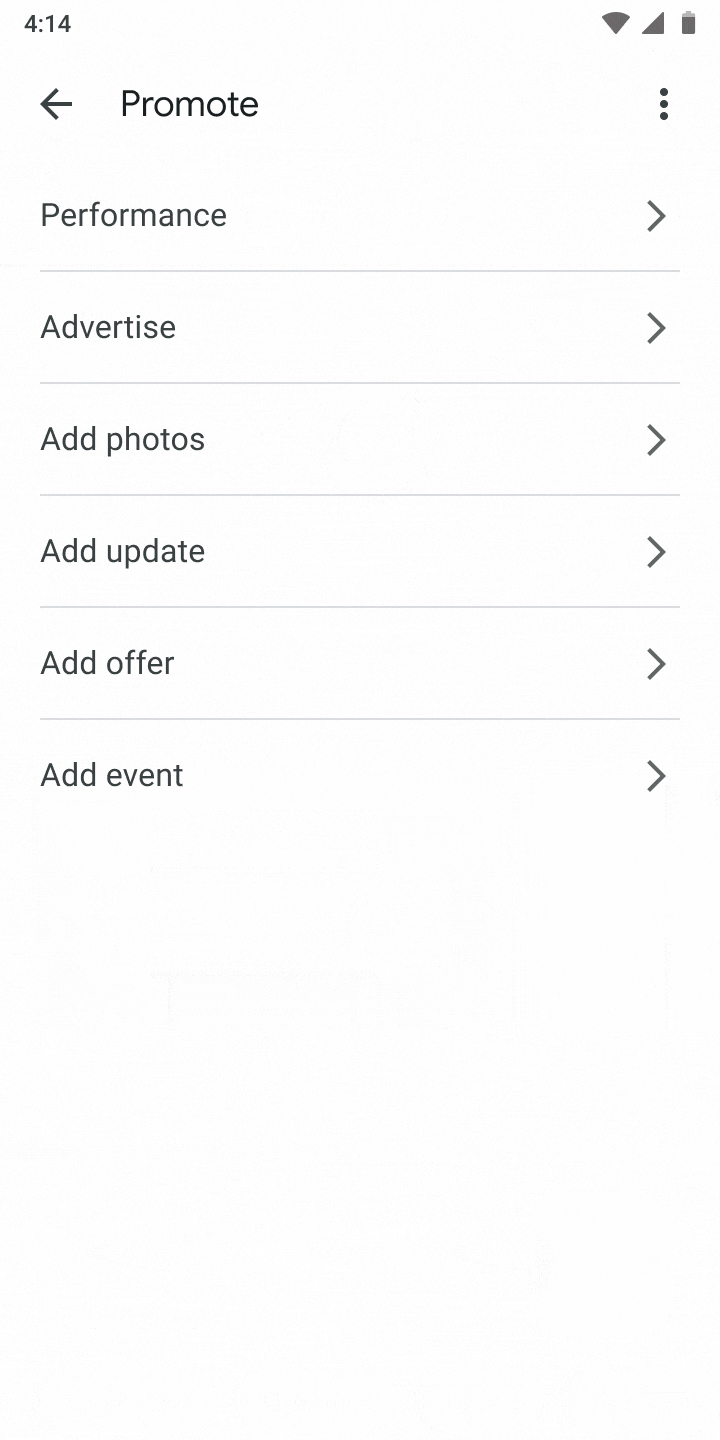The height and width of the screenshot is (1440, 720).
Task: Select the Add update label
Action: click(x=123, y=552)
